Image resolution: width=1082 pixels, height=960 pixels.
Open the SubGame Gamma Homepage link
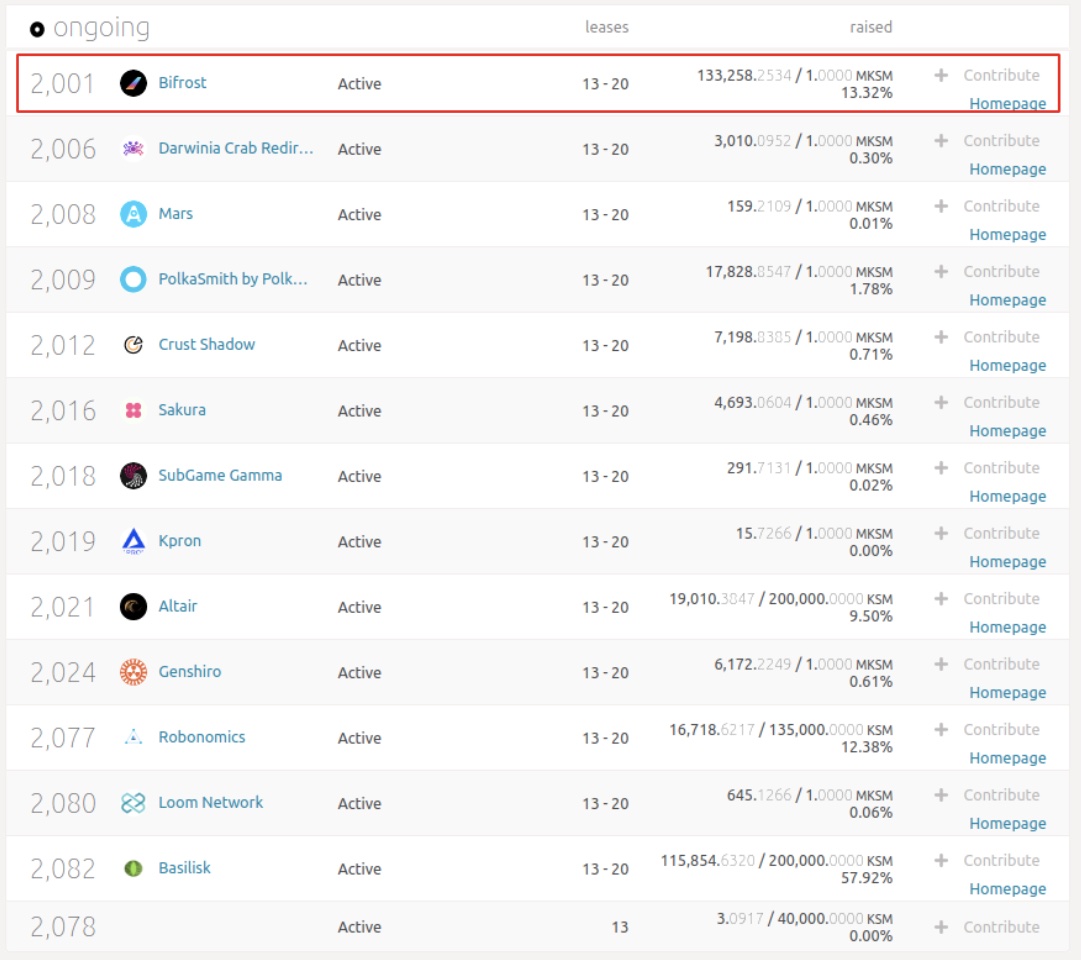point(1007,496)
